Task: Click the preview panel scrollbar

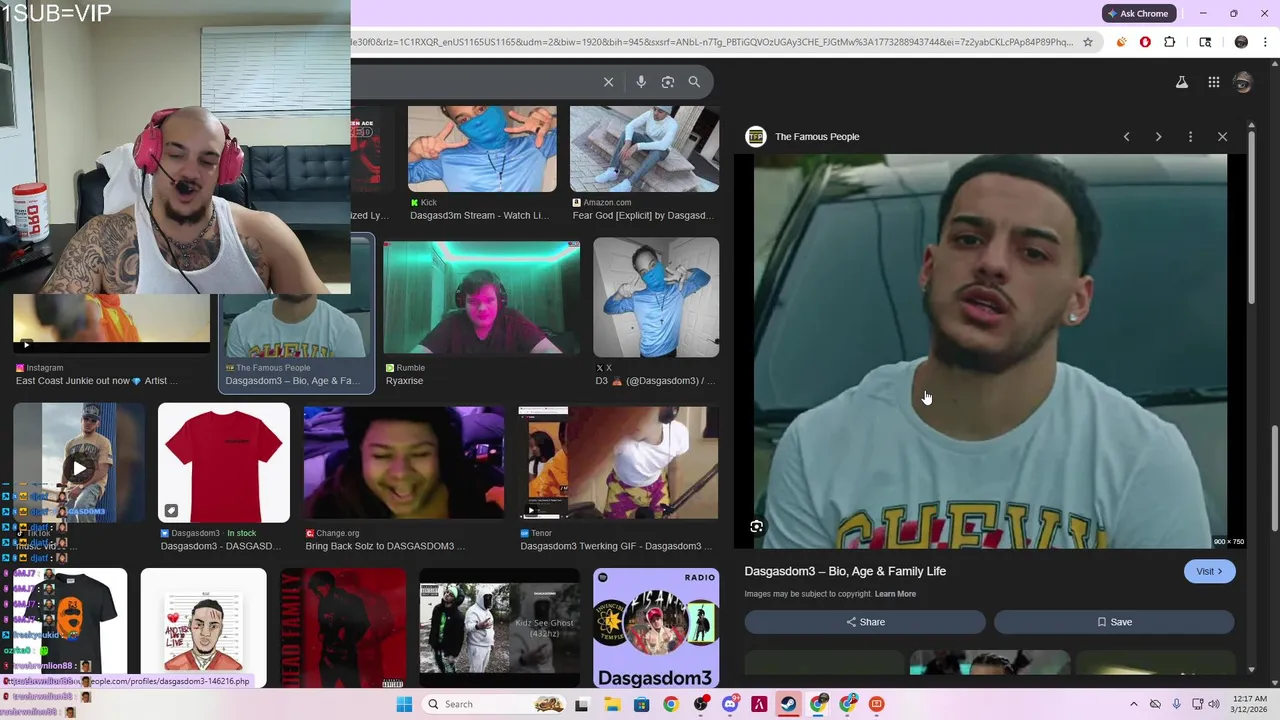Action: pyautogui.click(x=1252, y=217)
